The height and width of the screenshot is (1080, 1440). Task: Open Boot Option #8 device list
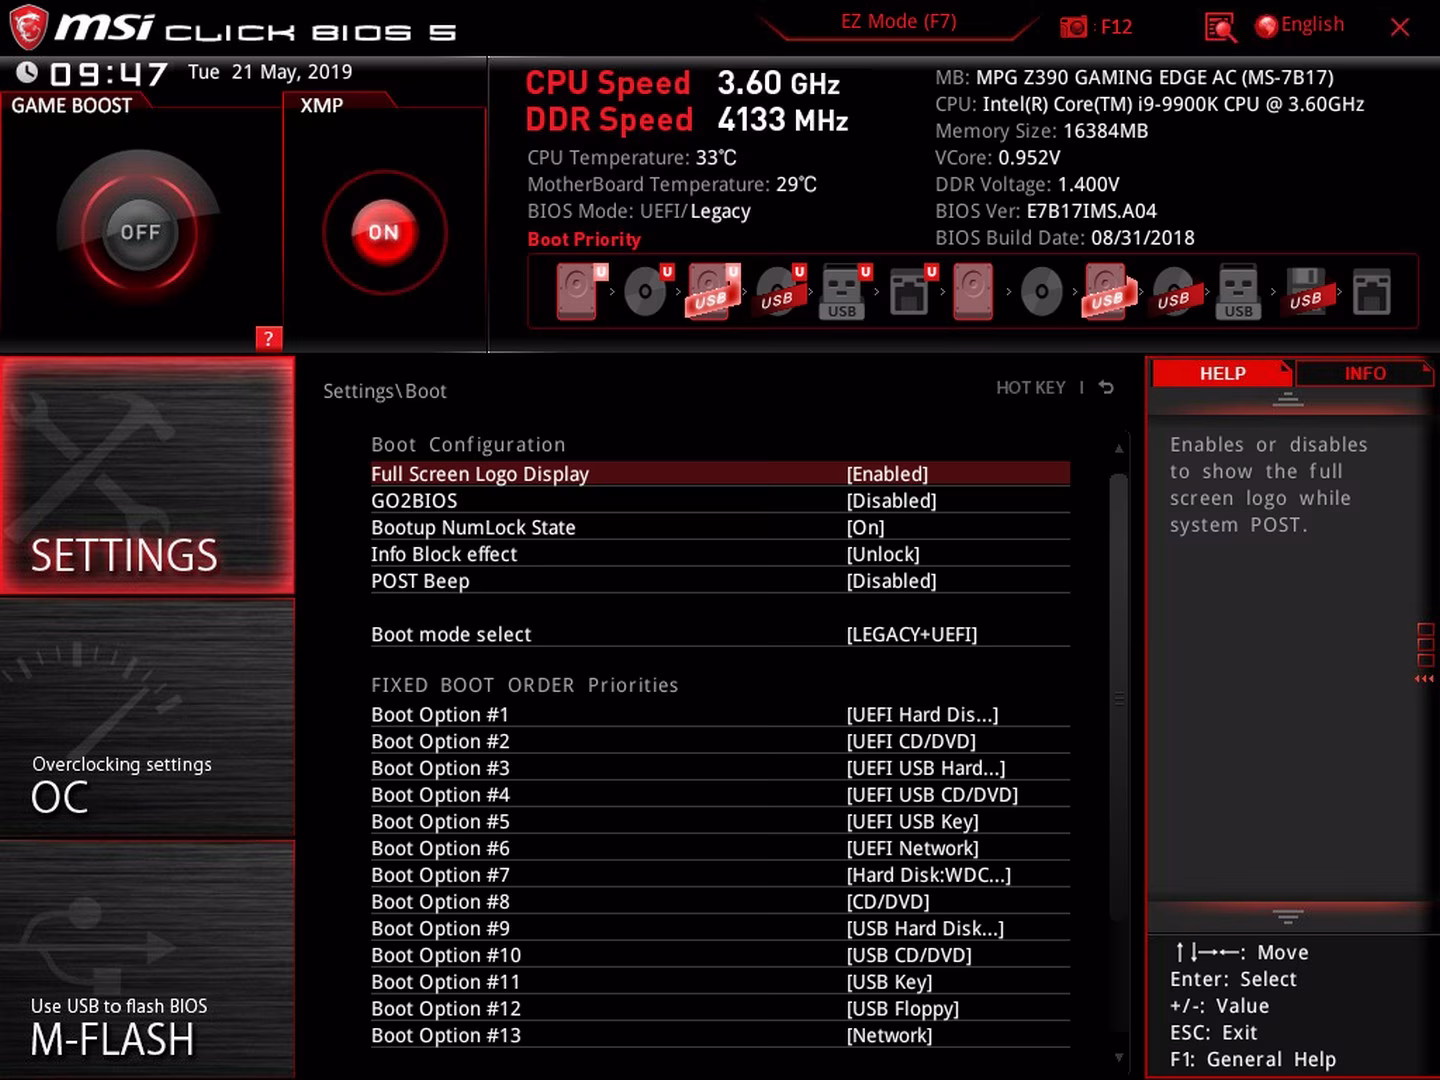click(720, 902)
